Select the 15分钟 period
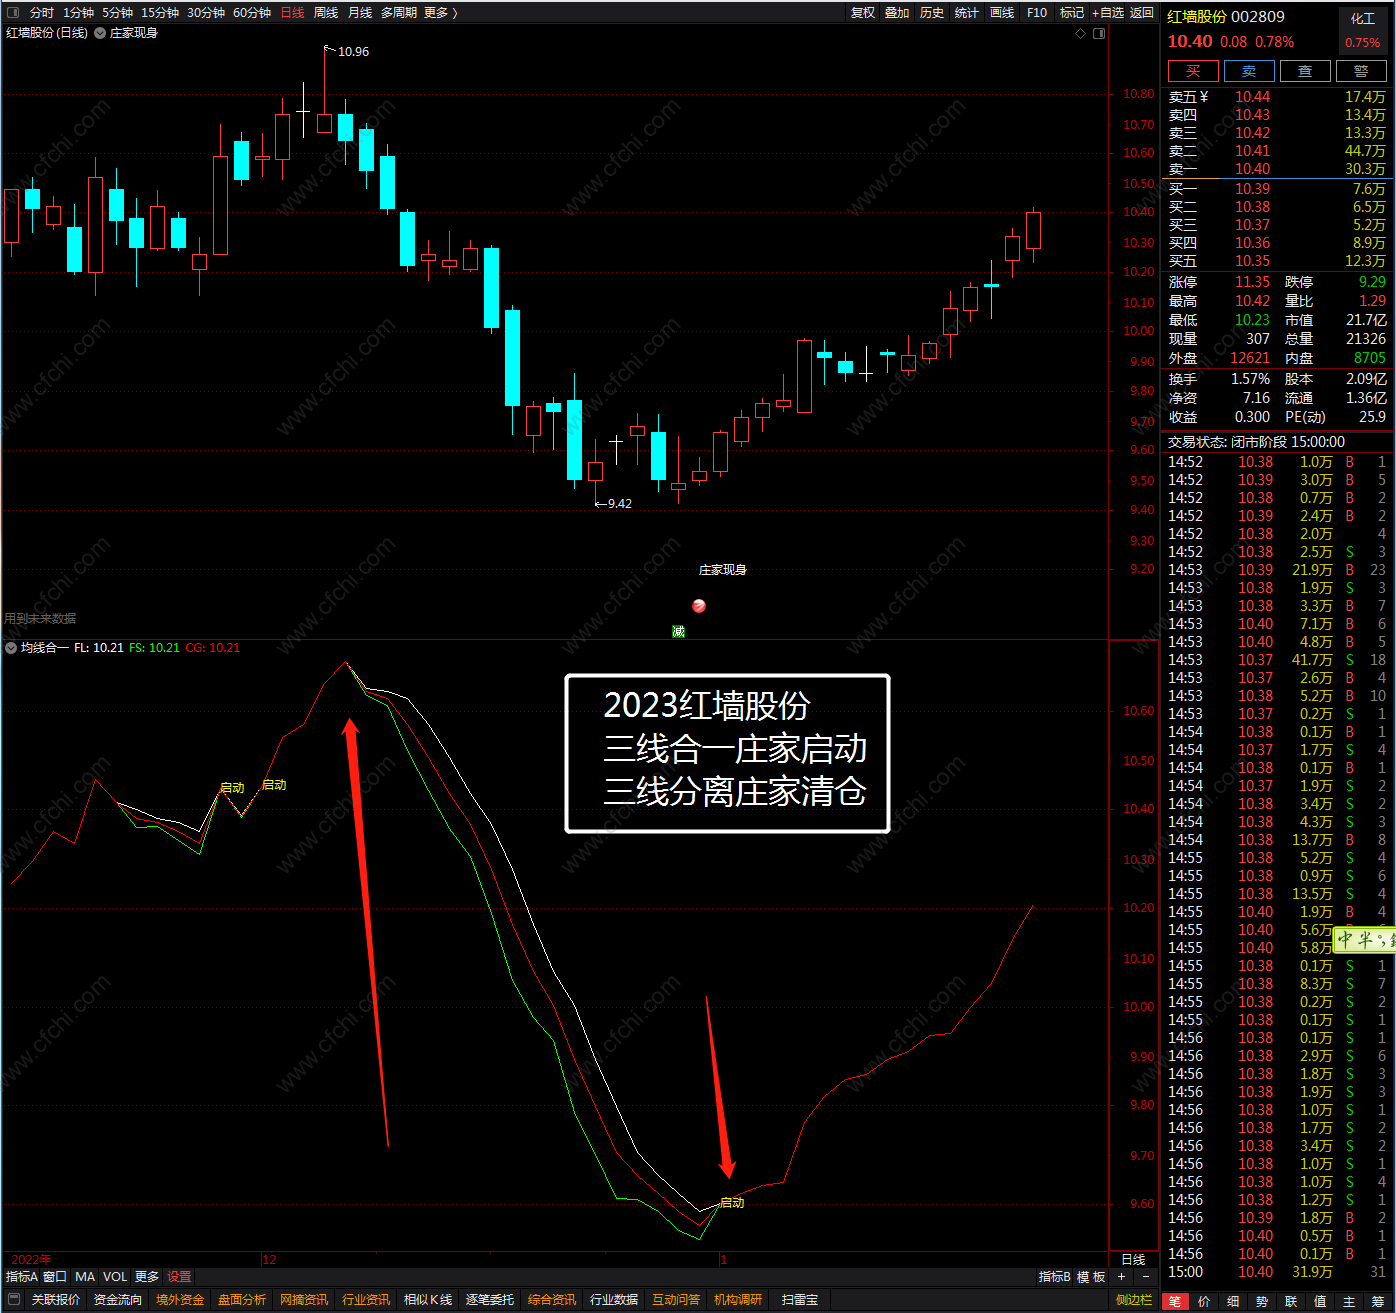Screen dimensions: 1396x1313 [x=160, y=13]
